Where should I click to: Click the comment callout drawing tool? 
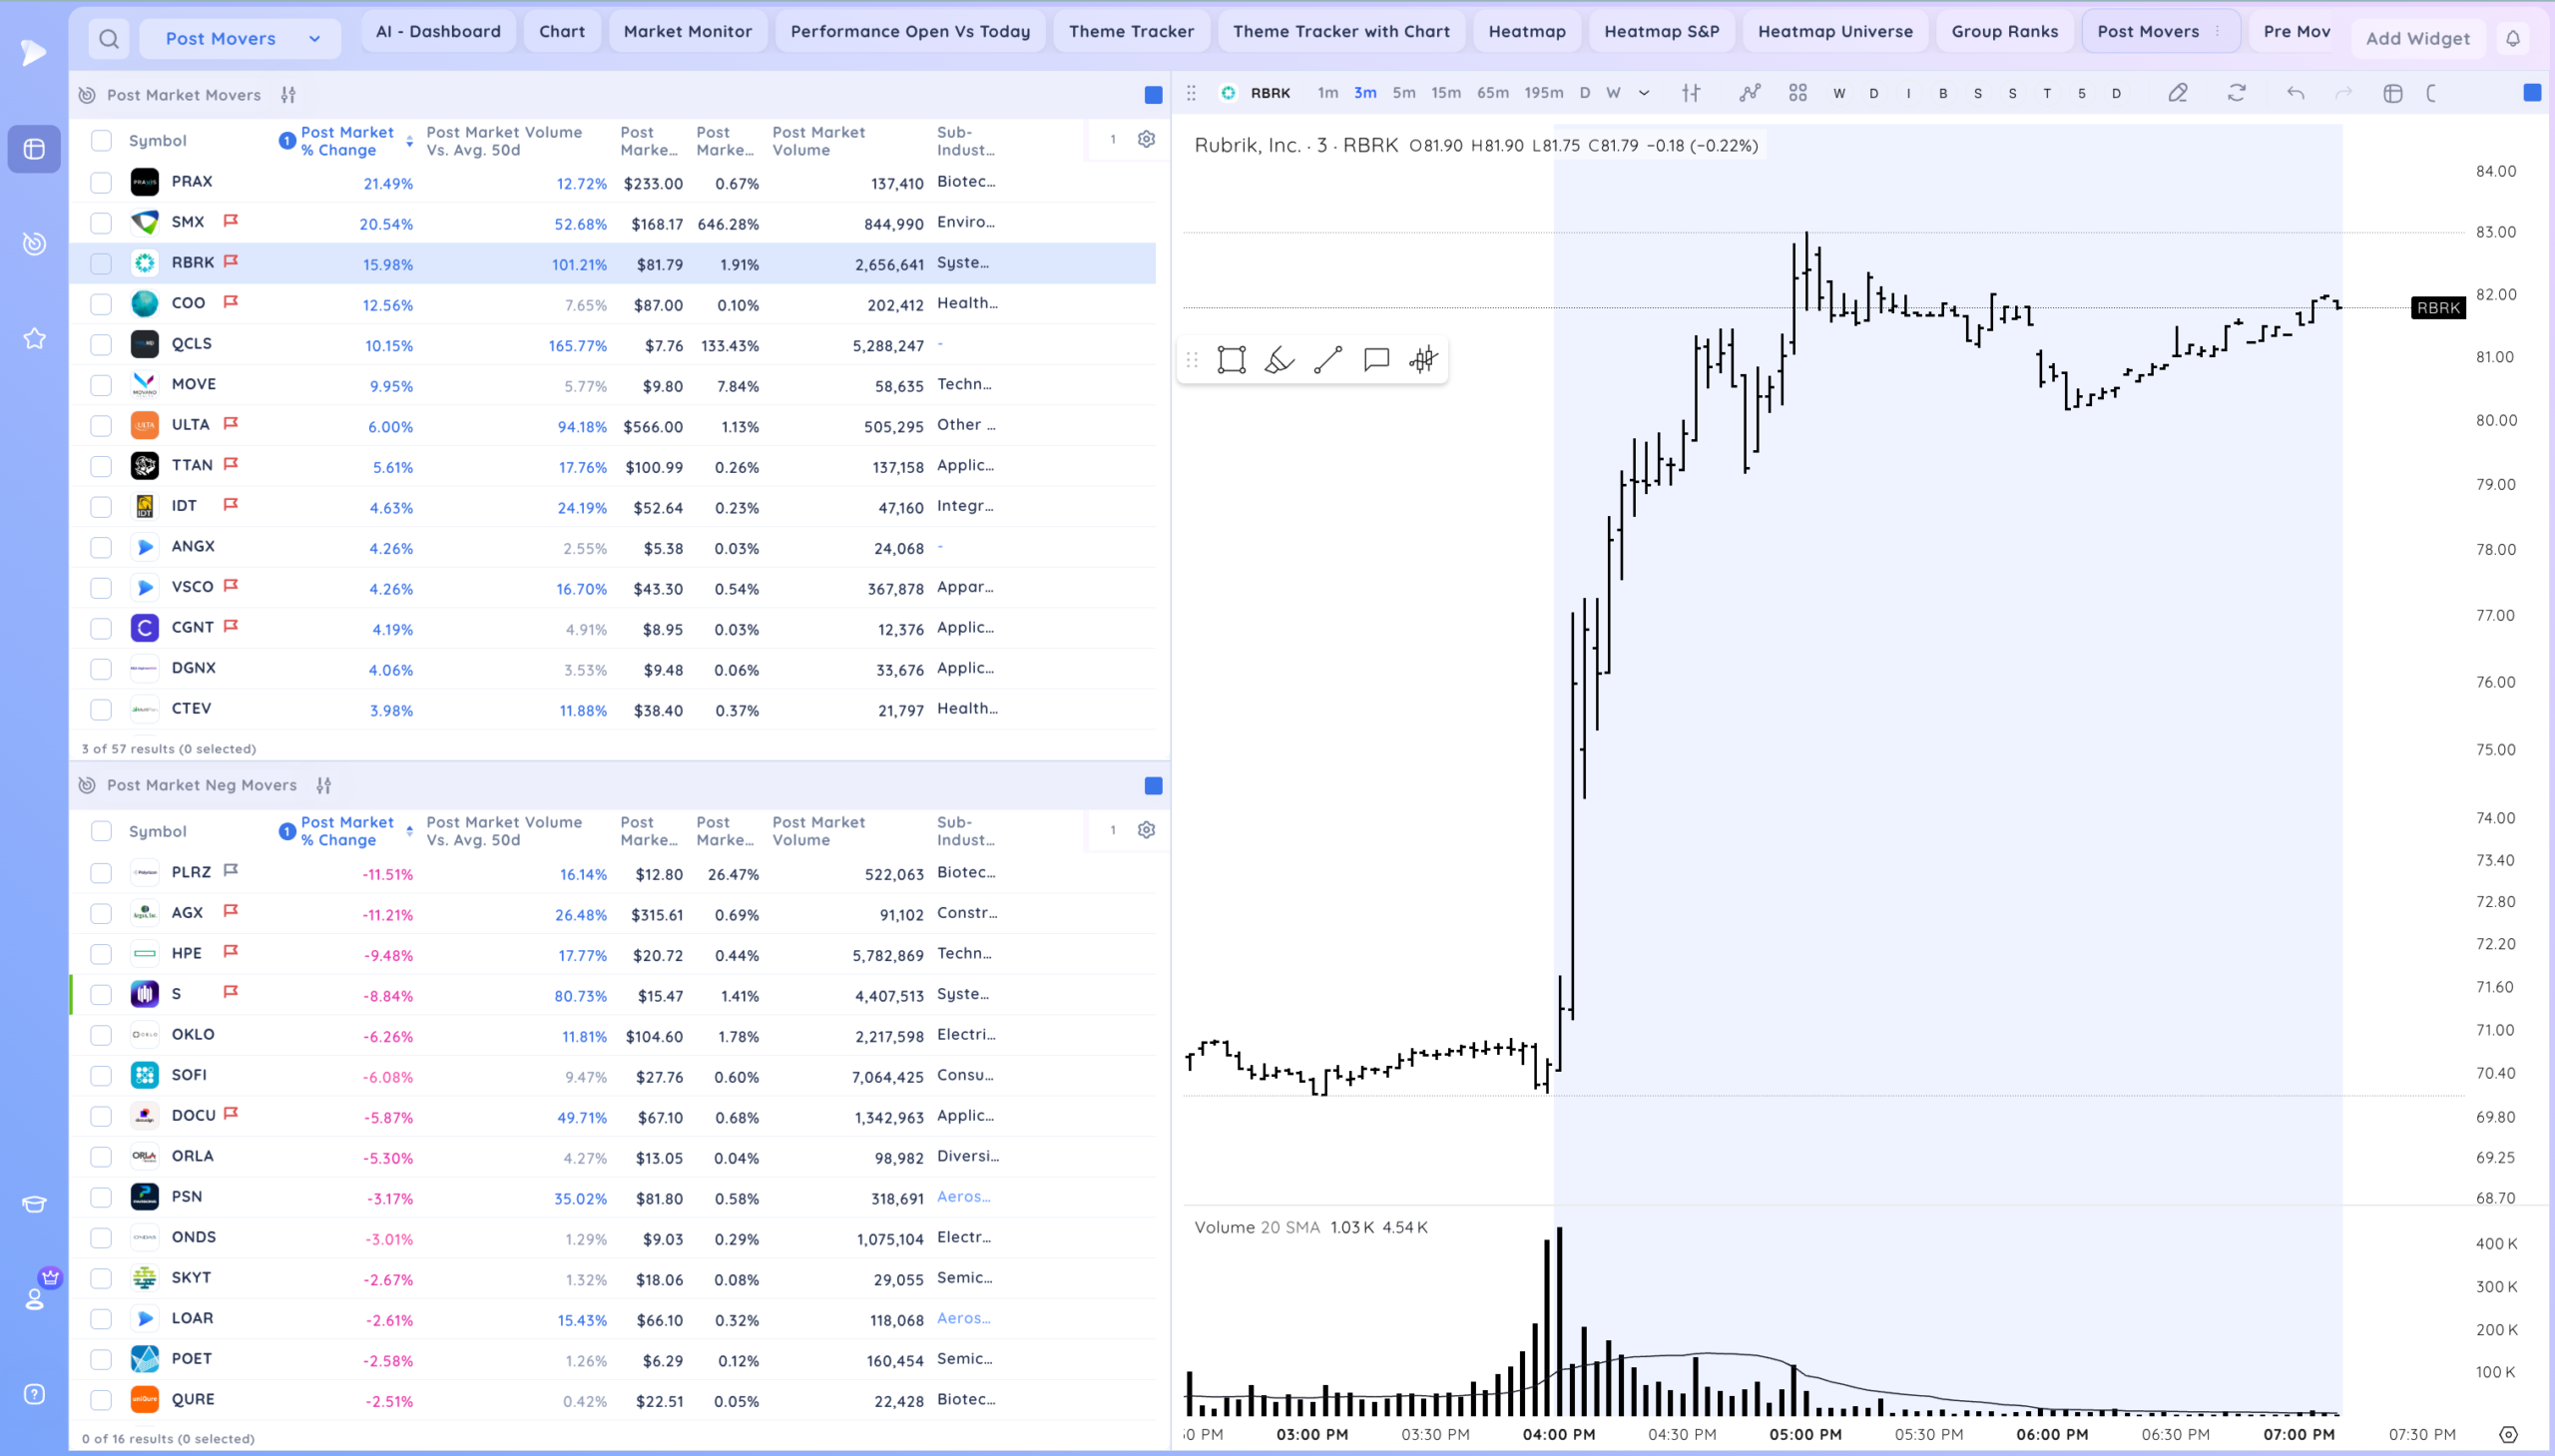(x=1376, y=360)
